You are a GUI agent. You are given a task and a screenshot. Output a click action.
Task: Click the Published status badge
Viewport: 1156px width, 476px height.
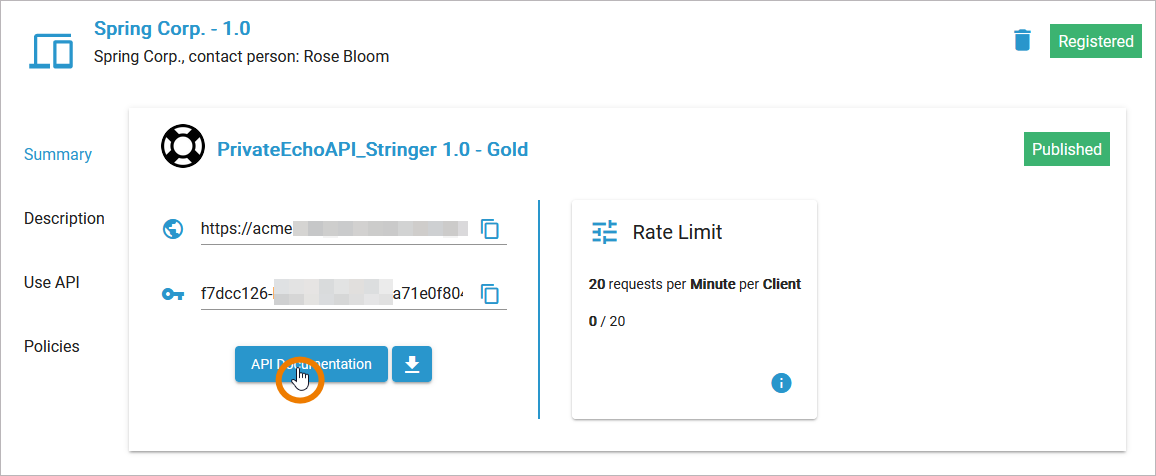click(x=1067, y=150)
